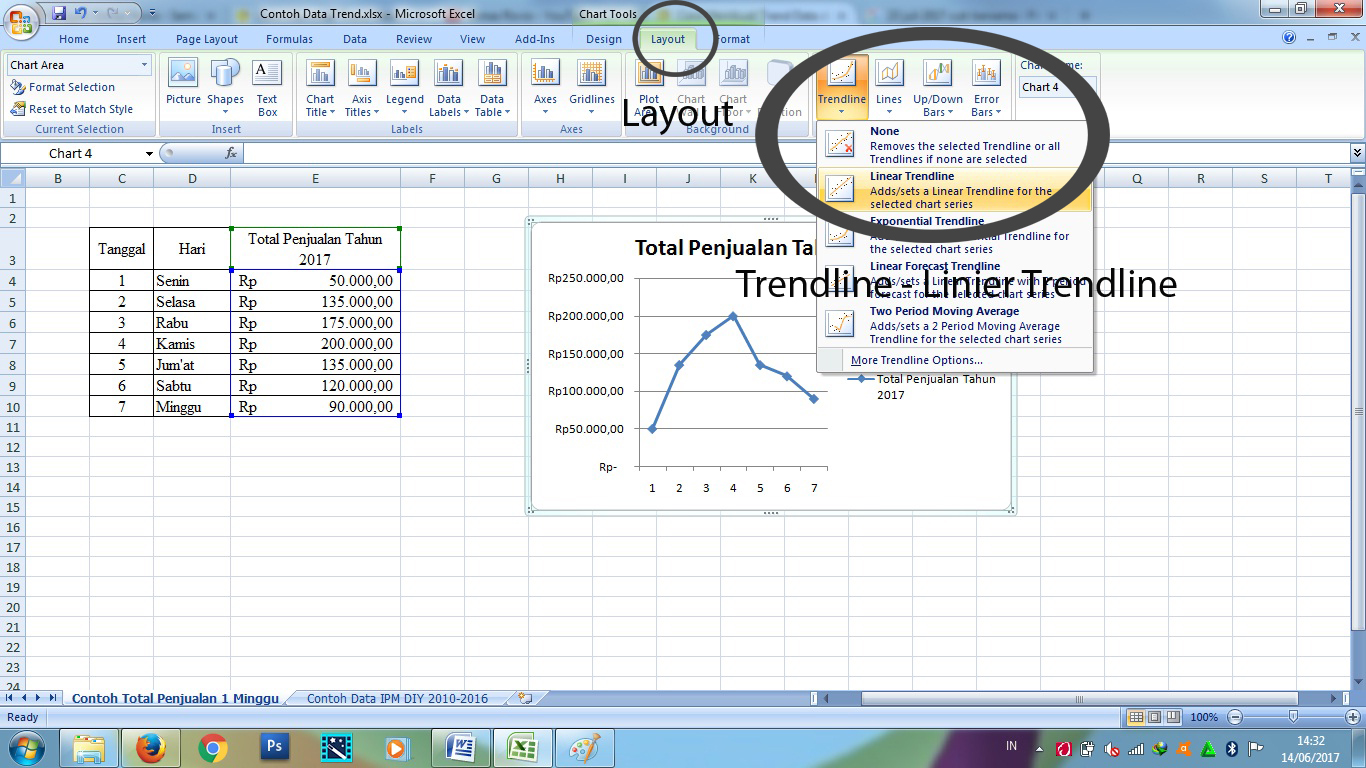Open Paint from the taskbar

584,748
